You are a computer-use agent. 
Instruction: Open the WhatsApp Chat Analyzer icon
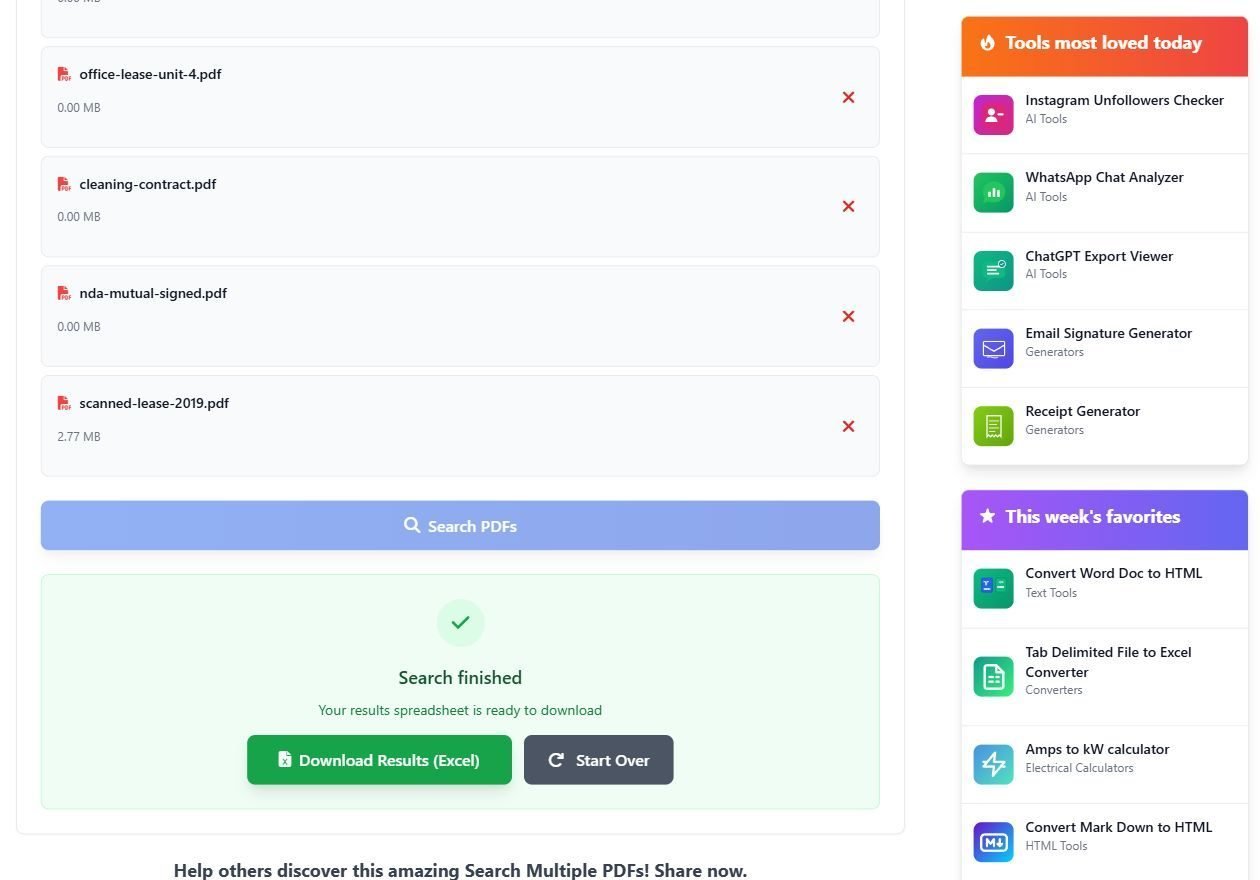click(x=993, y=192)
